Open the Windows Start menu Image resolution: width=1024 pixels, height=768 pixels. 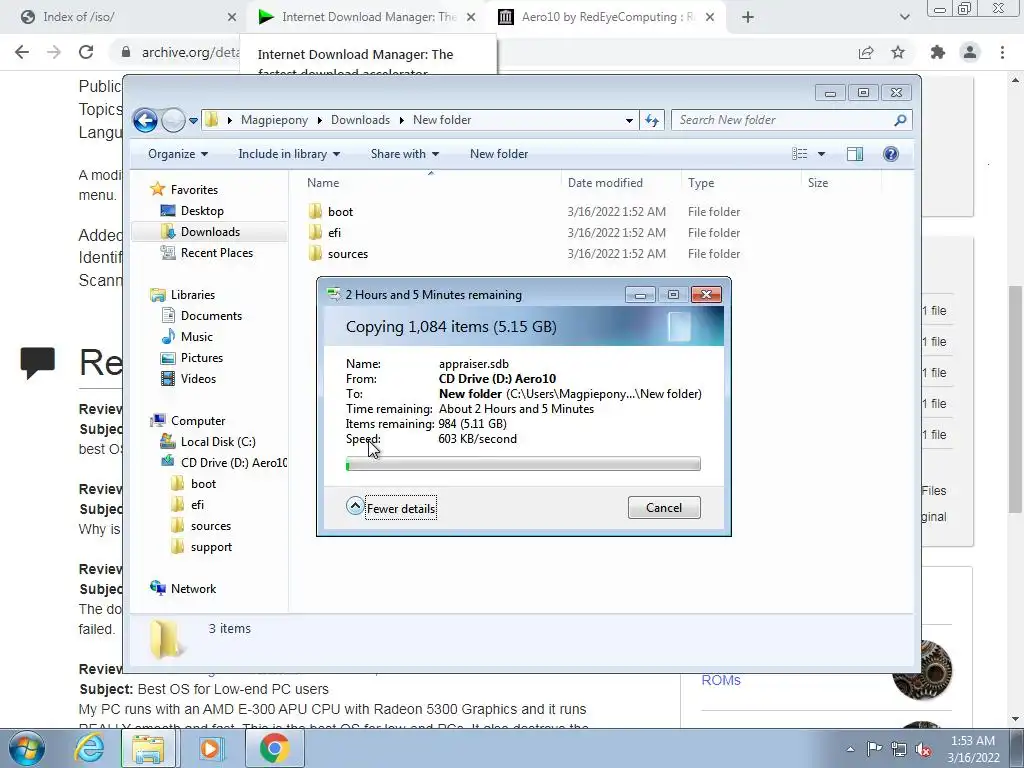coord(27,748)
